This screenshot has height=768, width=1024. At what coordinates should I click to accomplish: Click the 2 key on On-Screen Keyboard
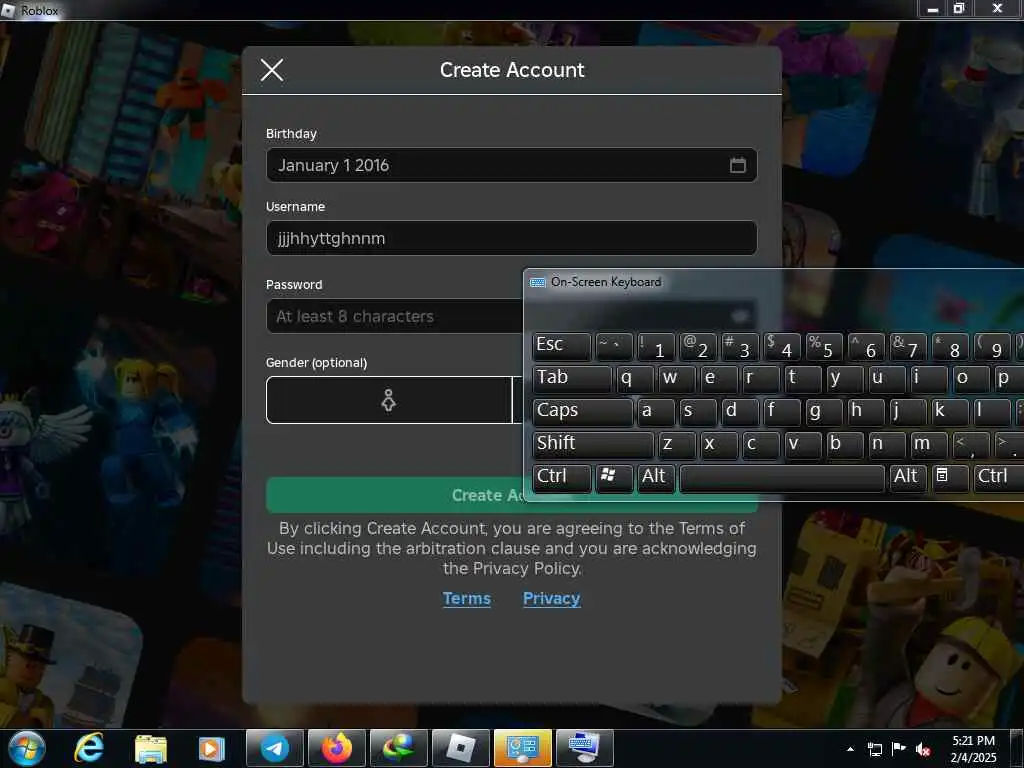pos(697,345)
